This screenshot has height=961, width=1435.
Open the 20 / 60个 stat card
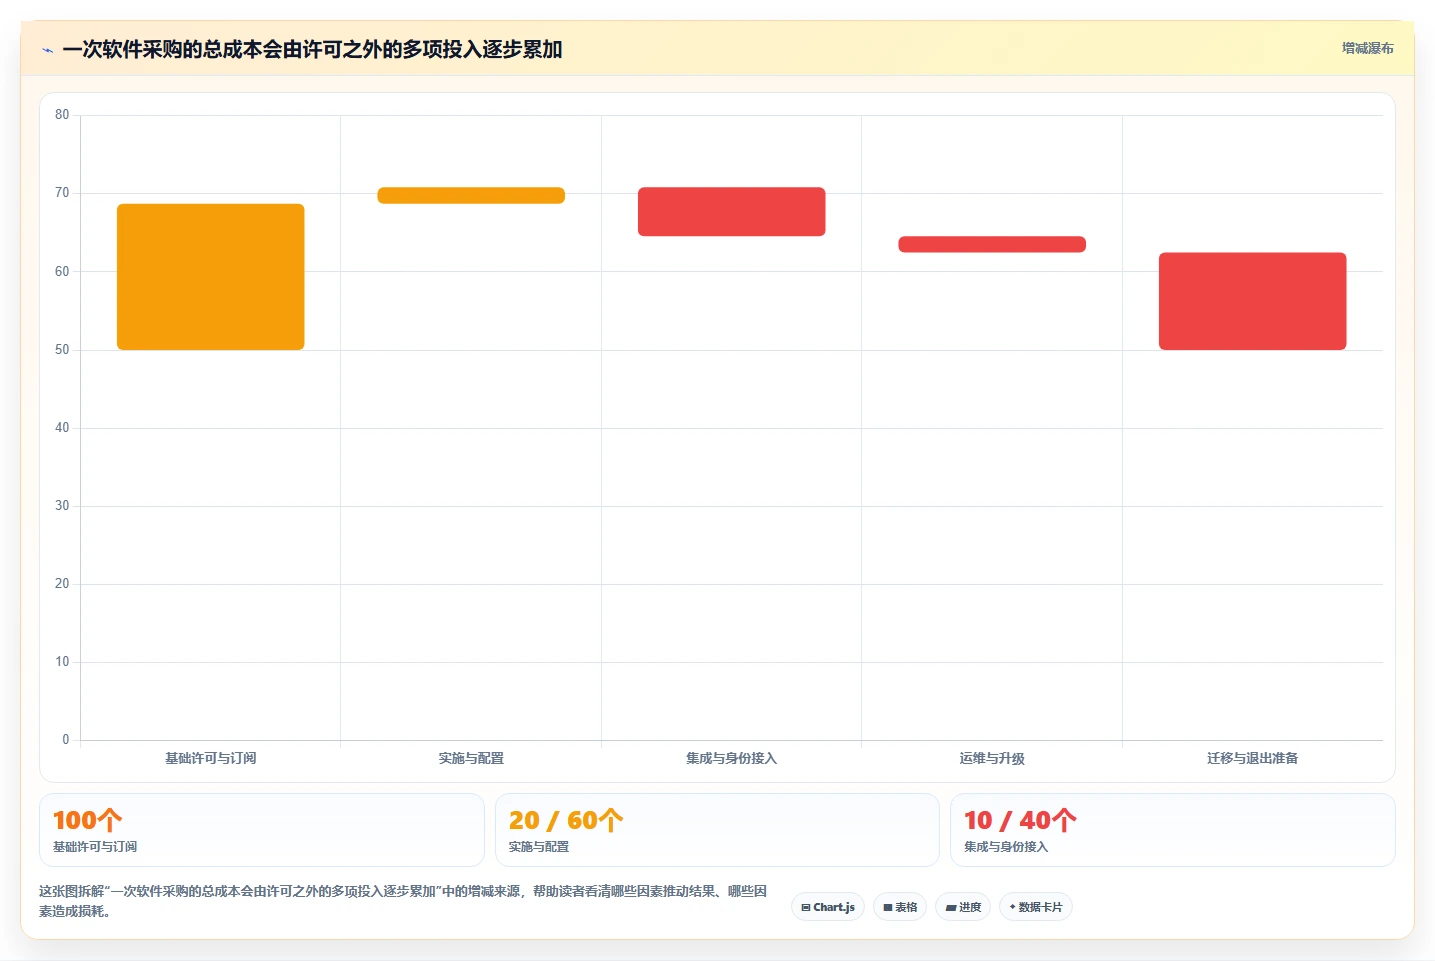tap(717, 830)
